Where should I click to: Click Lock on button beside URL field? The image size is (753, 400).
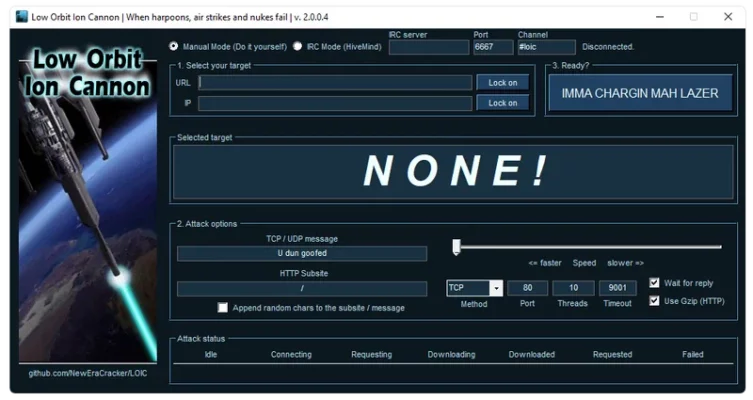tap(503, 83)
